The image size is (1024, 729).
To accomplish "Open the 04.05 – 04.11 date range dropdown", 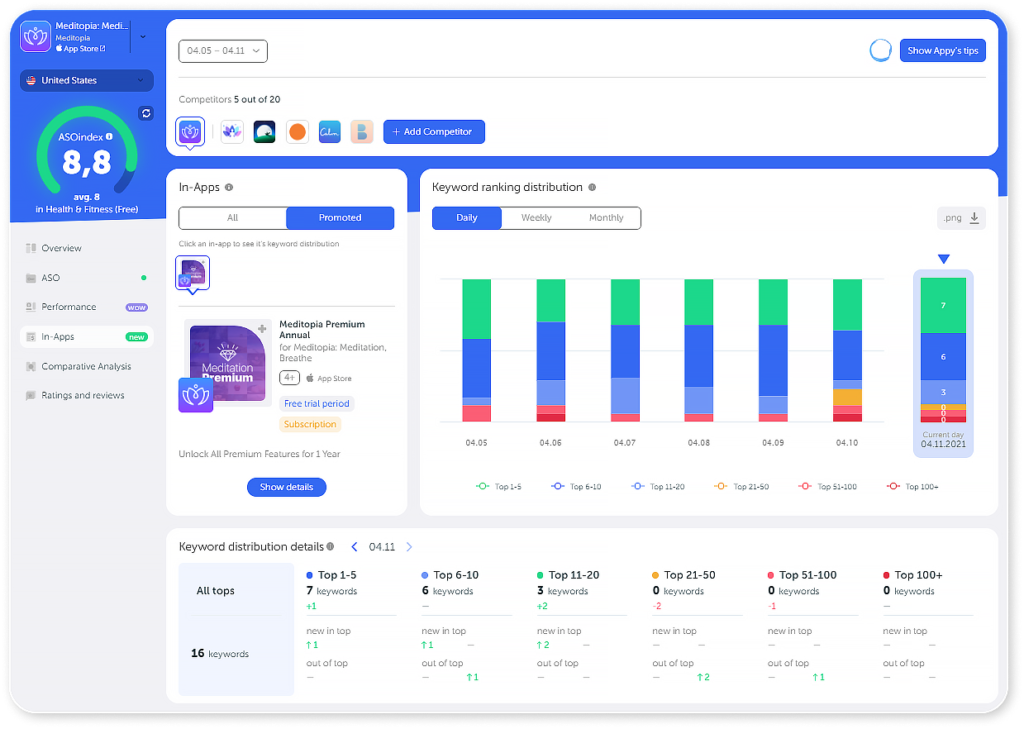I will pyautogui.click(x=223, y=51).
